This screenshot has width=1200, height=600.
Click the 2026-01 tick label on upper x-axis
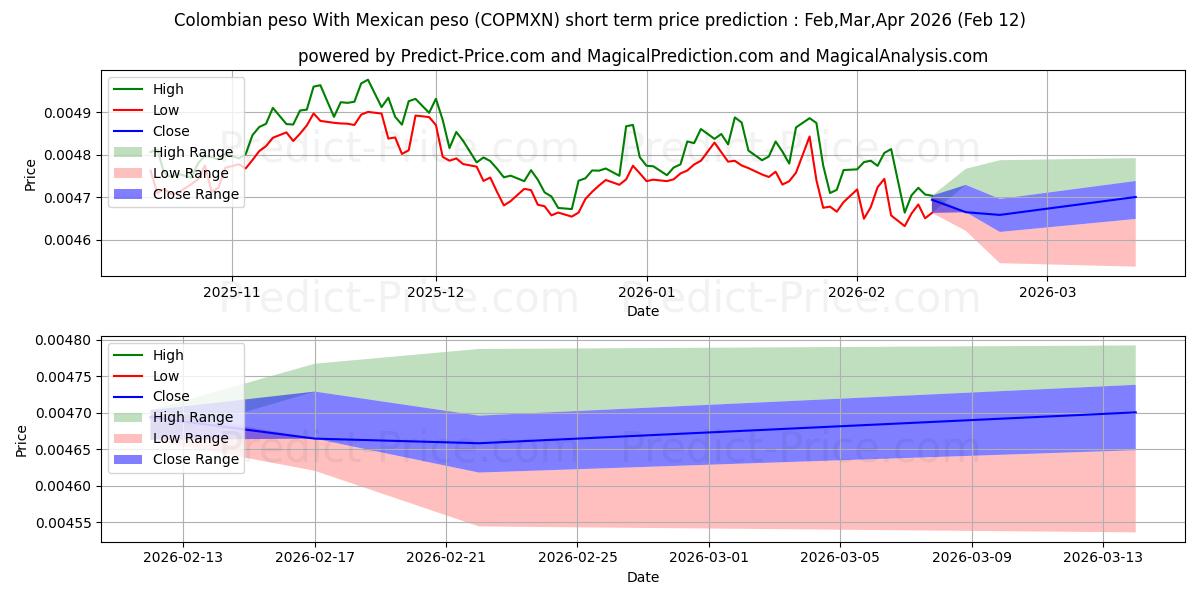[646, 292]
